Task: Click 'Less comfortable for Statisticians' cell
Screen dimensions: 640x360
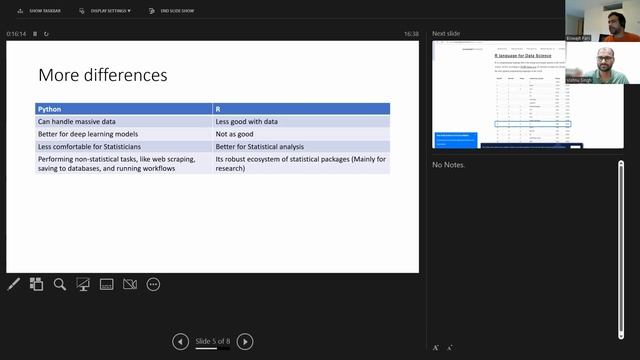Action: 124,147
